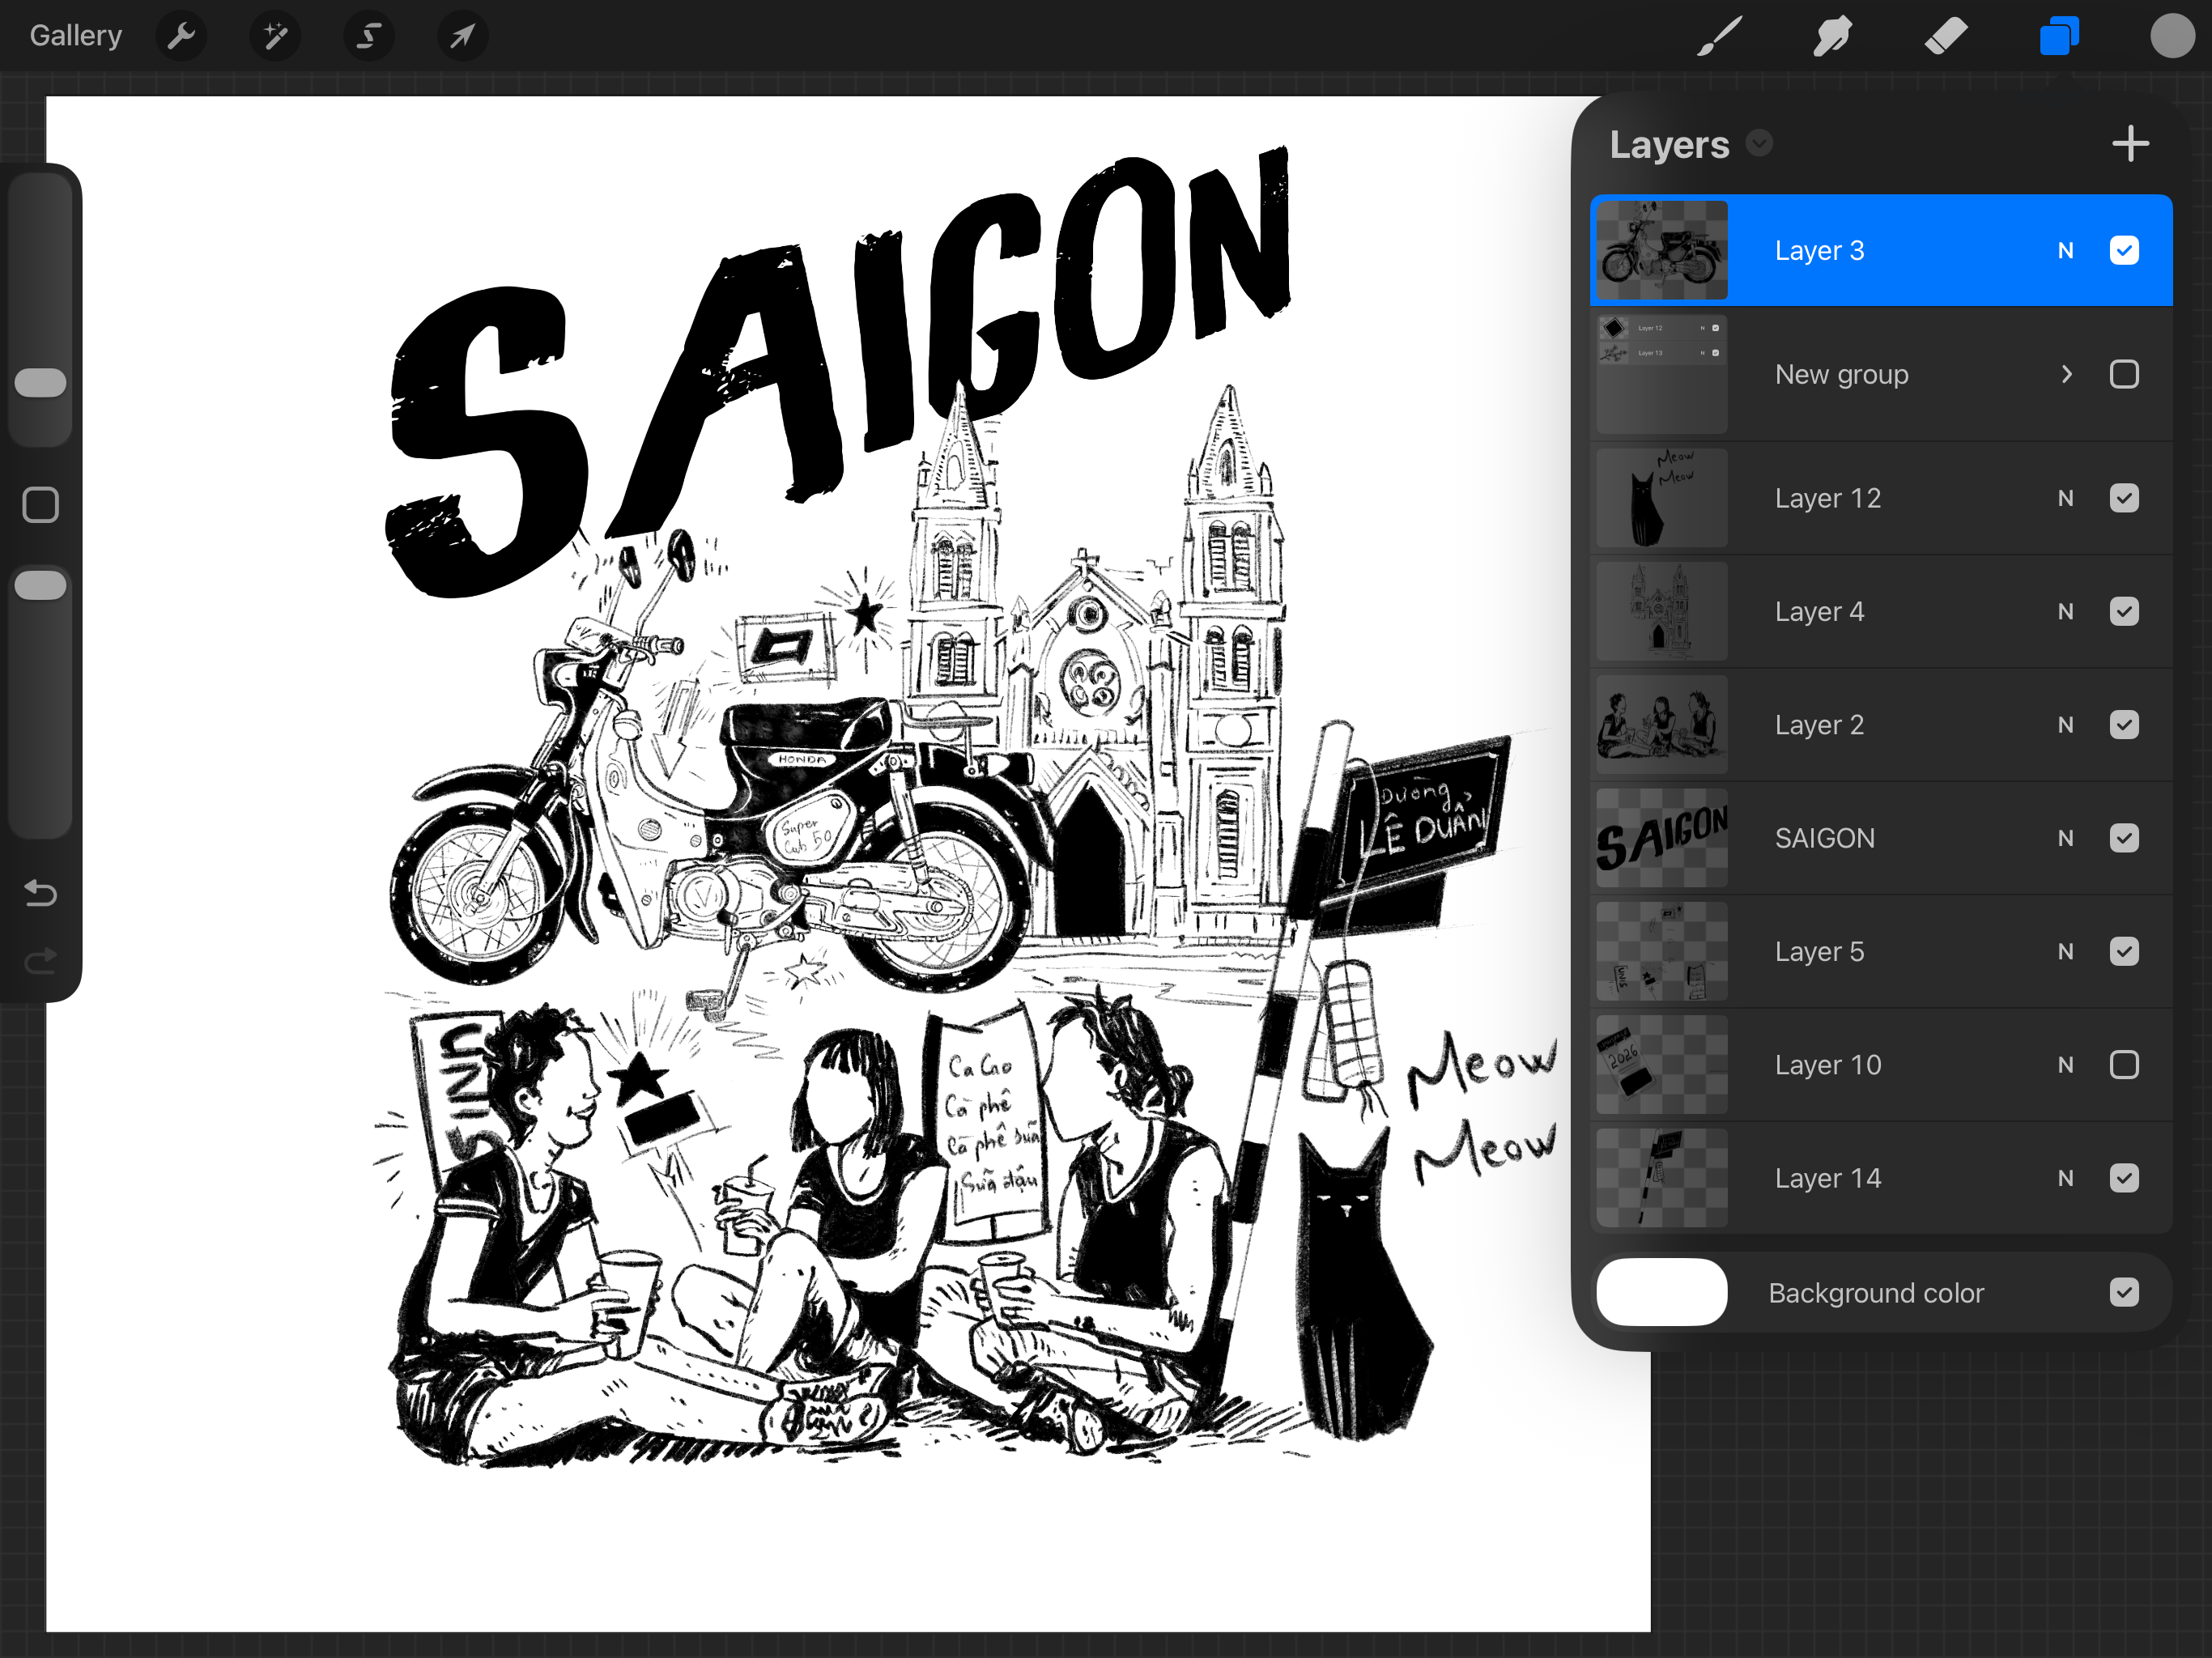
Task: Open blend mode N for Layer 12
Action: 2065,498
